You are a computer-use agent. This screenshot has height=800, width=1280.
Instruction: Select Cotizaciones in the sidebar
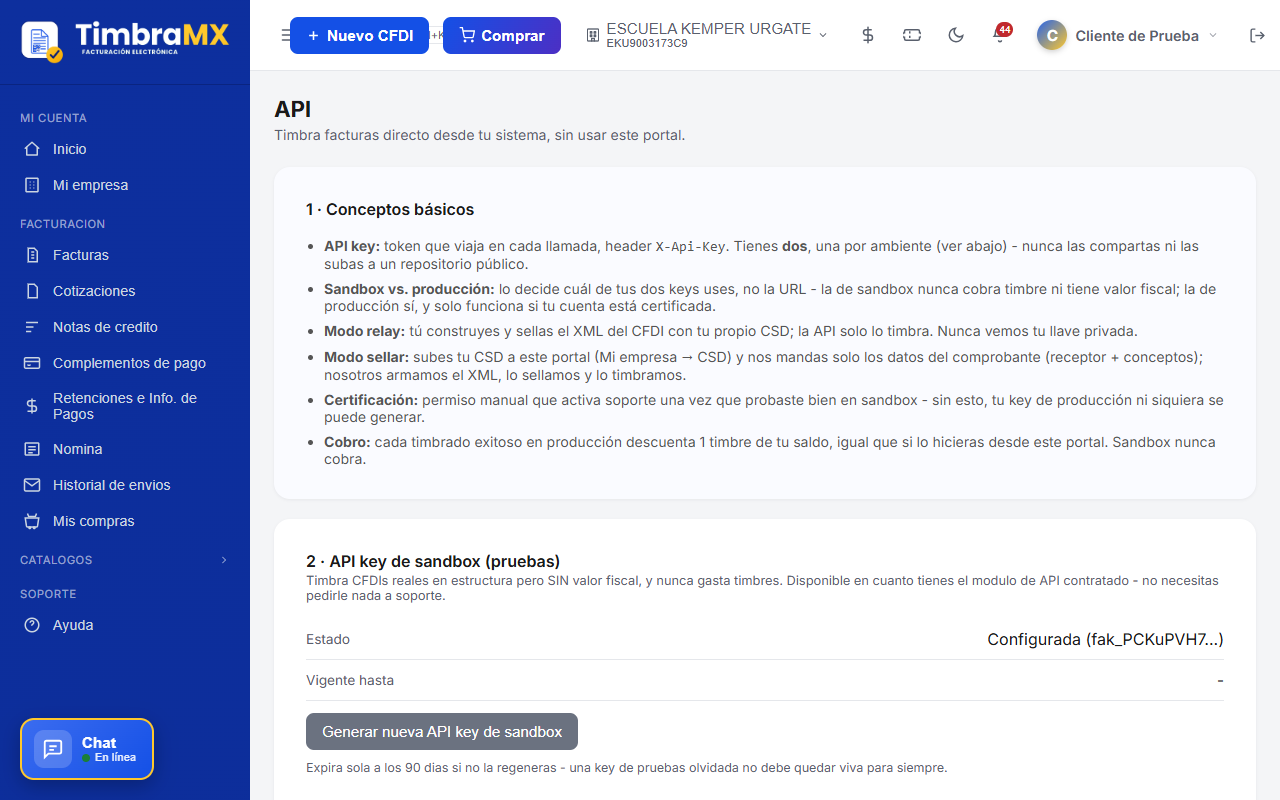point(125,291)
